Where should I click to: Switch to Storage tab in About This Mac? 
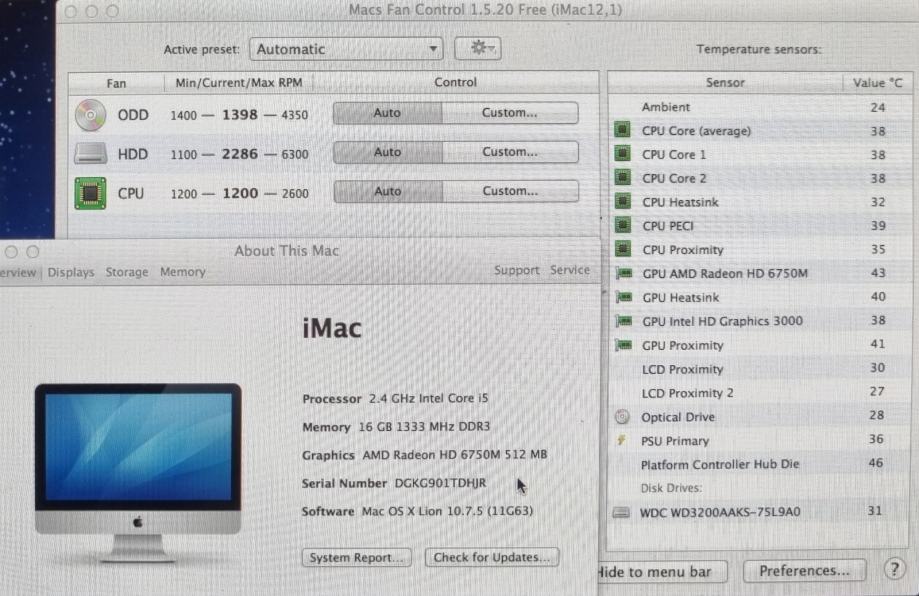pos(127,273)
